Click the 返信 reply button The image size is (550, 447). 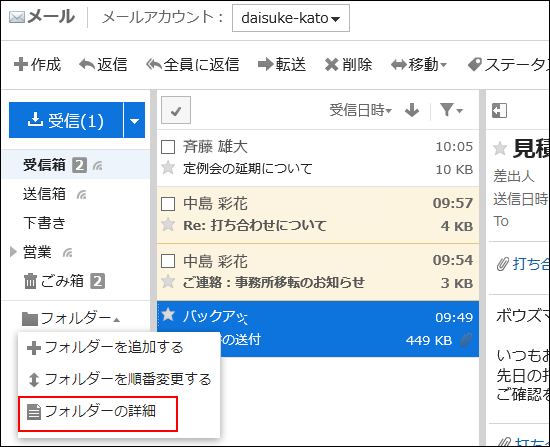[x=103, y=65]
